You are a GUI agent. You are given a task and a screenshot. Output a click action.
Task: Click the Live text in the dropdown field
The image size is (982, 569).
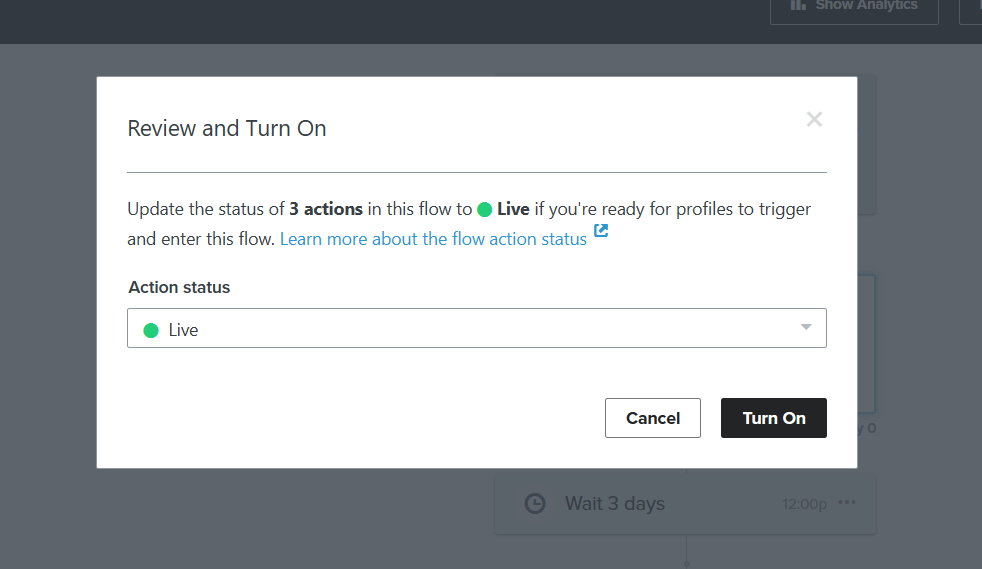click(183, 330)
